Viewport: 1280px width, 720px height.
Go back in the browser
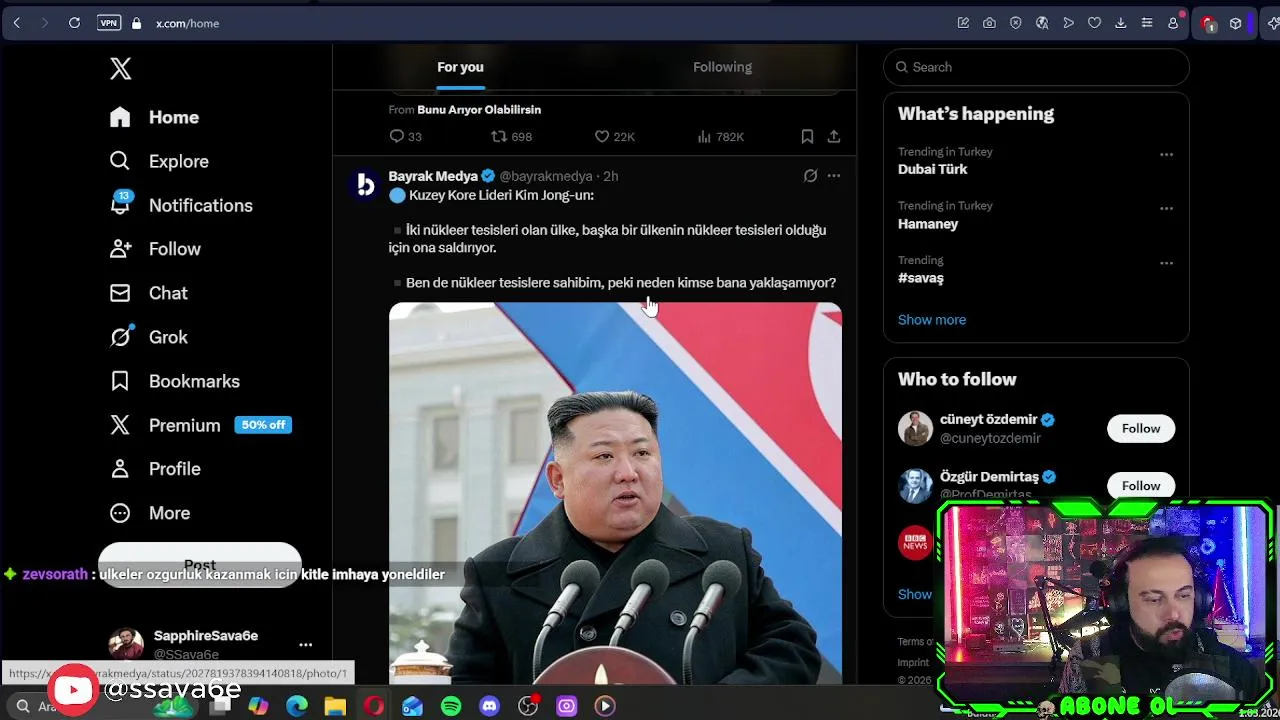click(17, 23)
